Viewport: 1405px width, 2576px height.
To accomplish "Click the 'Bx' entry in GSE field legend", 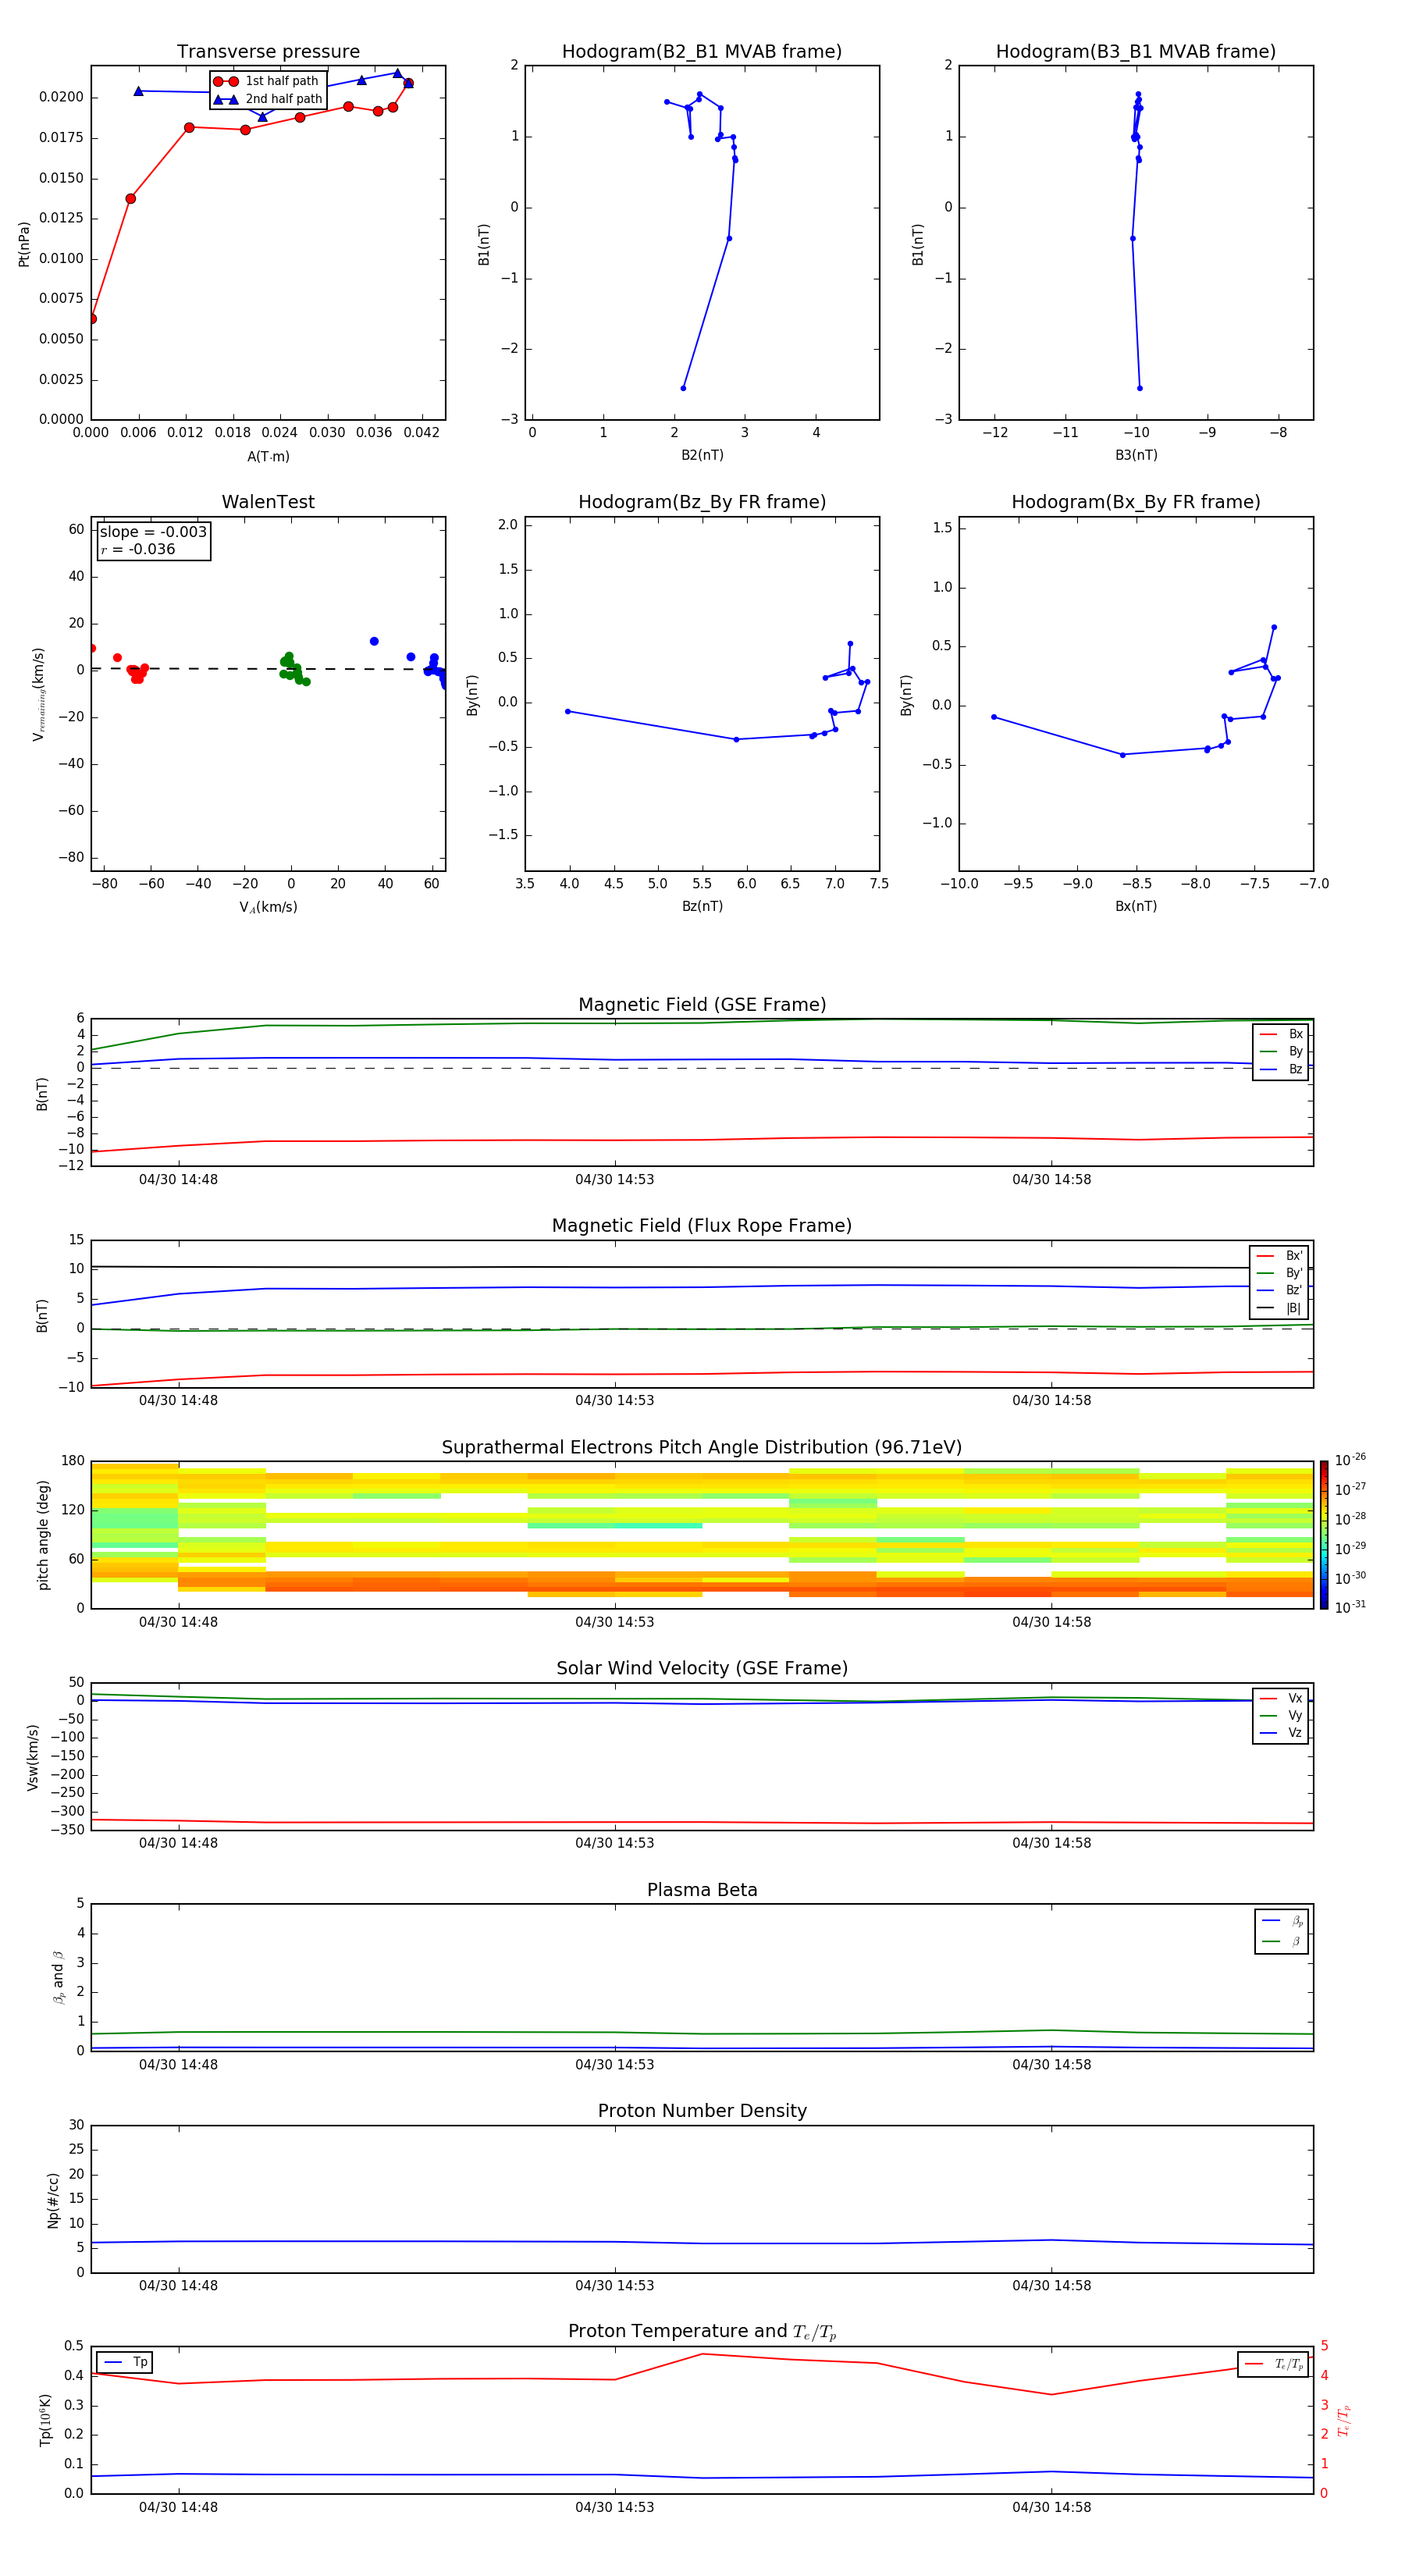I will tap(1281, 1034).
